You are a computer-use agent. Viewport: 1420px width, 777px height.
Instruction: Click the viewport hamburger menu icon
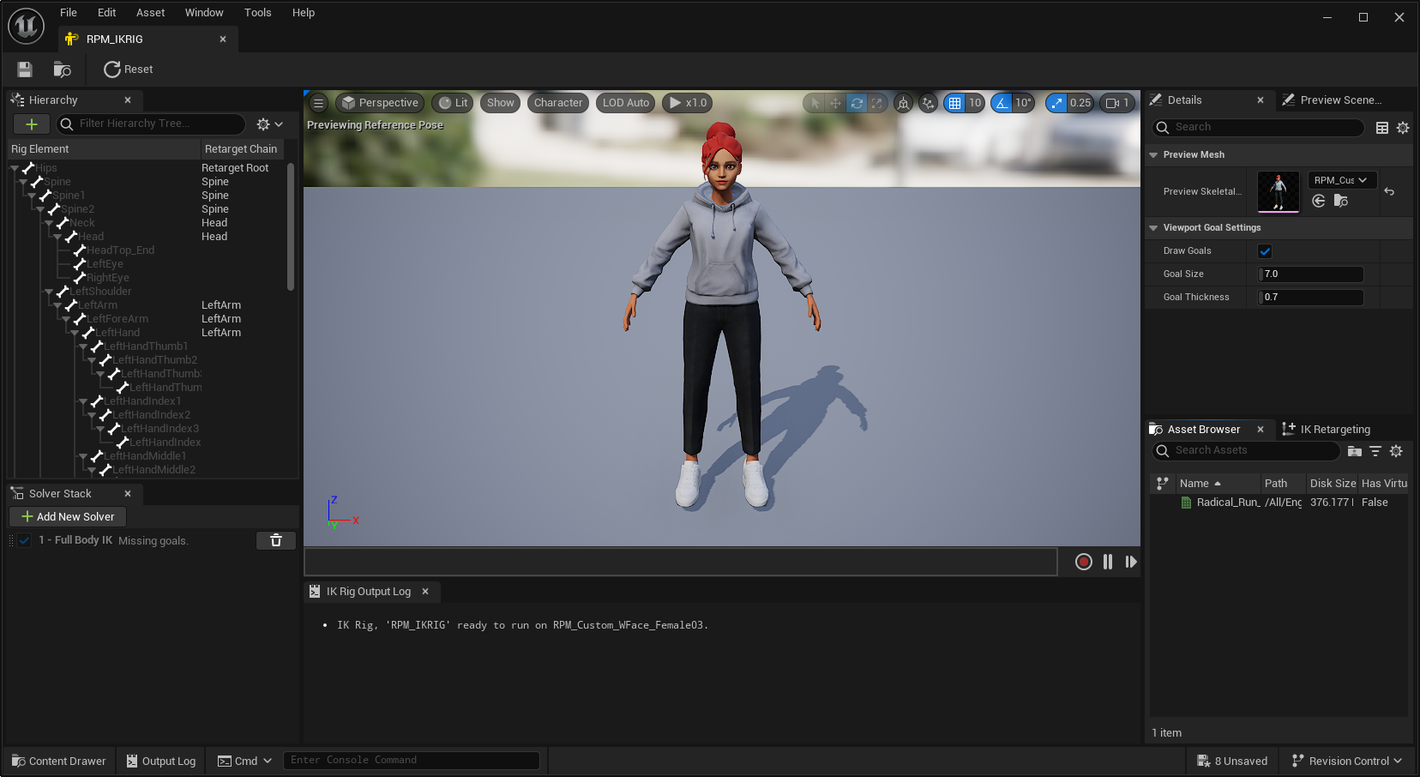(318, 102)
